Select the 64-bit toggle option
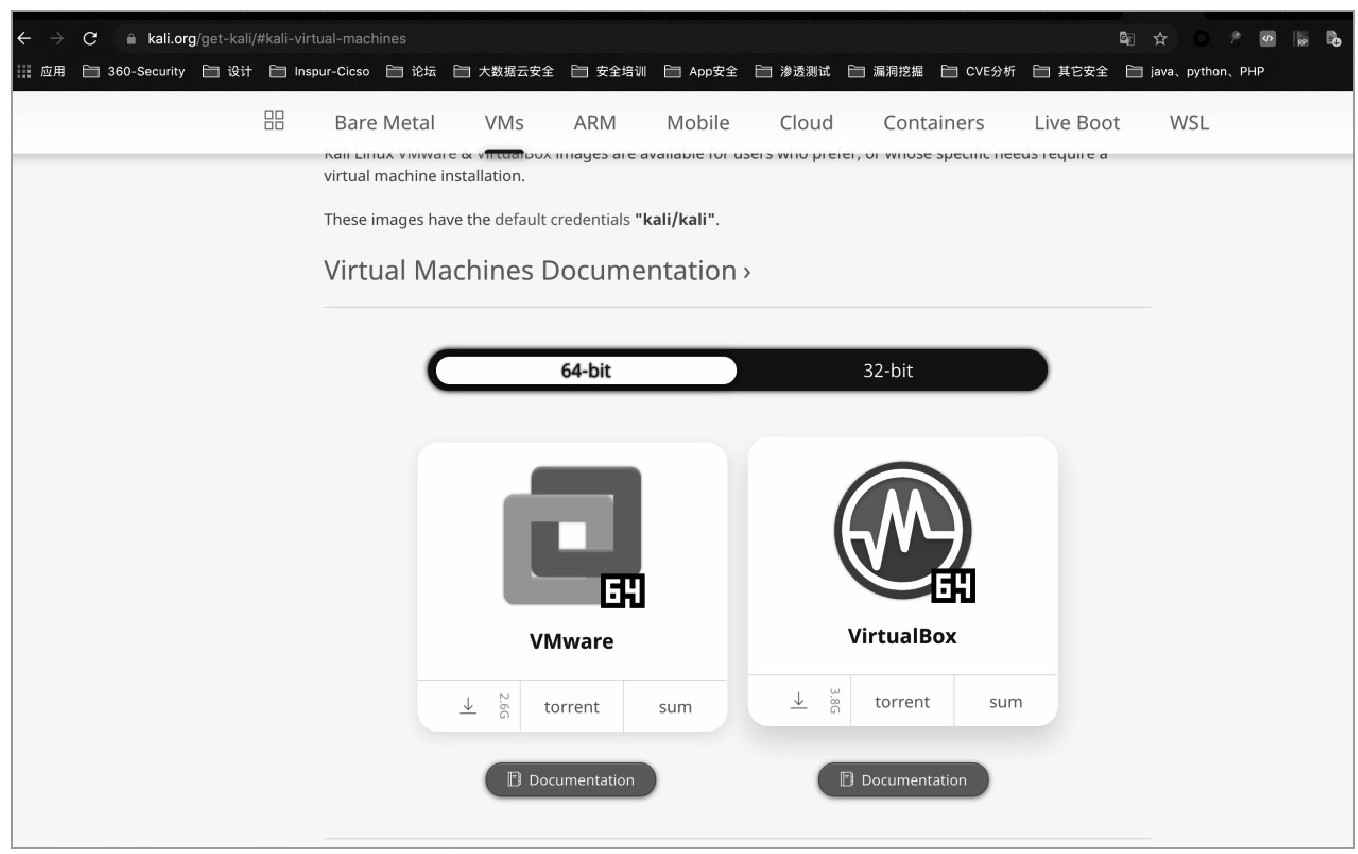This screenshot has width=1358, height=854. tap(586, 370)
